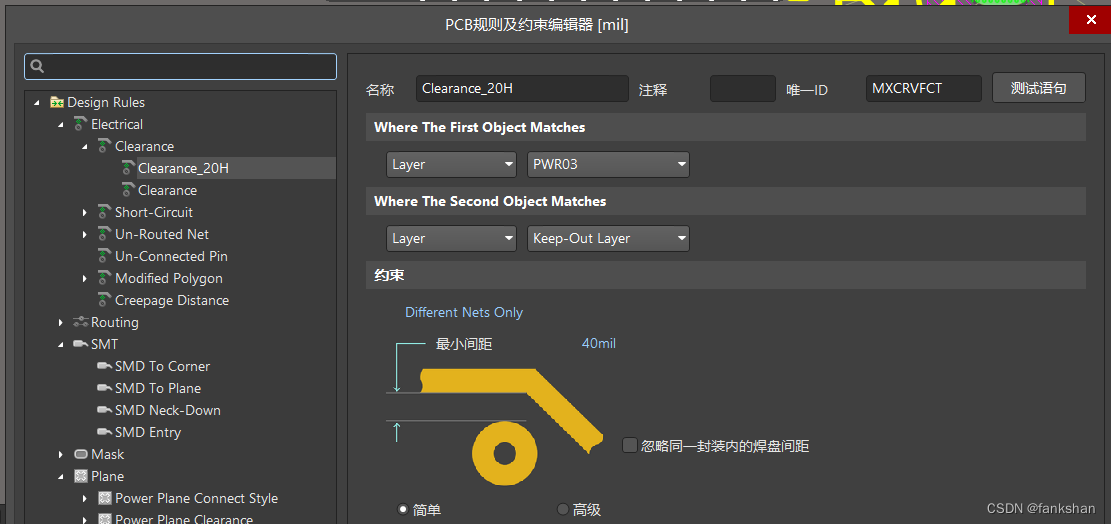Click the Routing category icon
The height and width of the screenshot is (524, 1111).
point(80,322)
